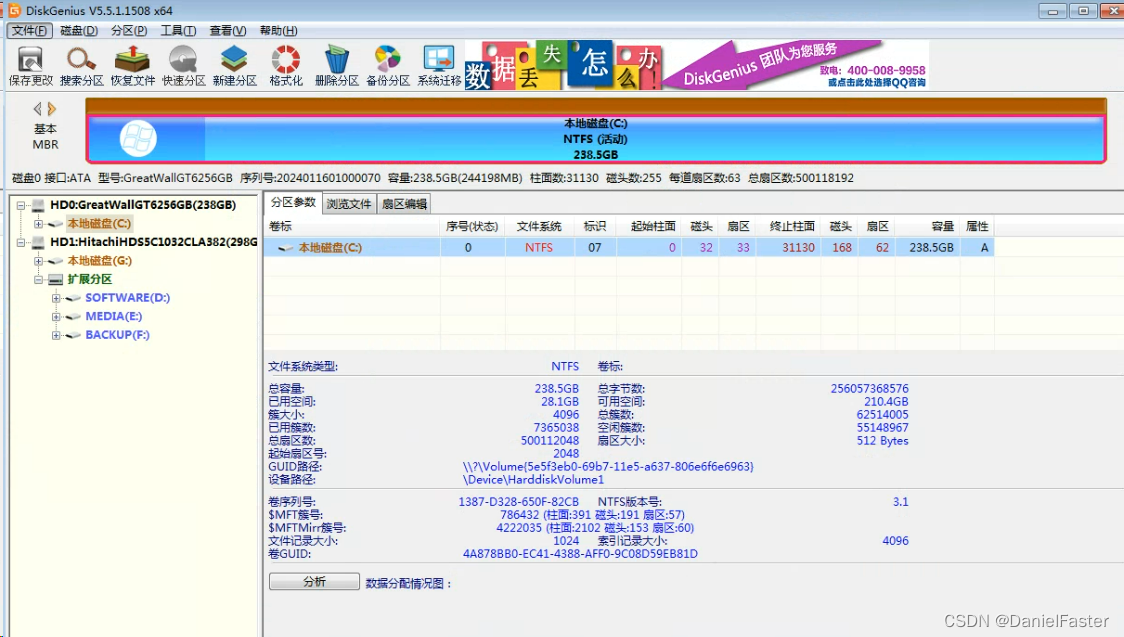The image size is (1124, 637).
Task: Select the C: NTFS partition bar
Action: [596, 138]
